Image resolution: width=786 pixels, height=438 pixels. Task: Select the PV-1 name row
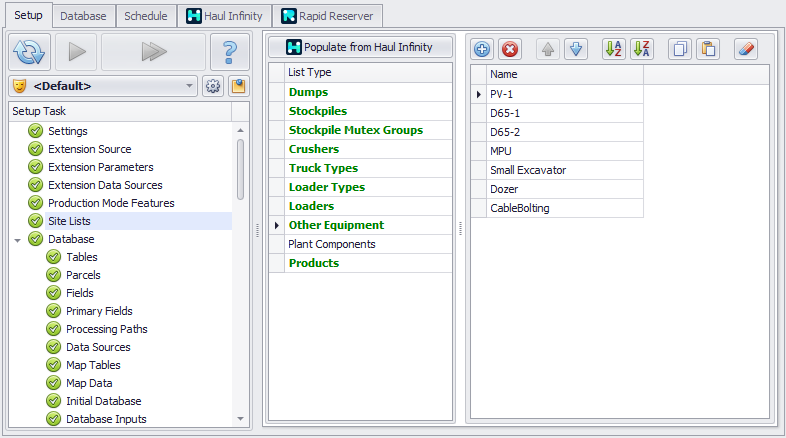point(564,94)
